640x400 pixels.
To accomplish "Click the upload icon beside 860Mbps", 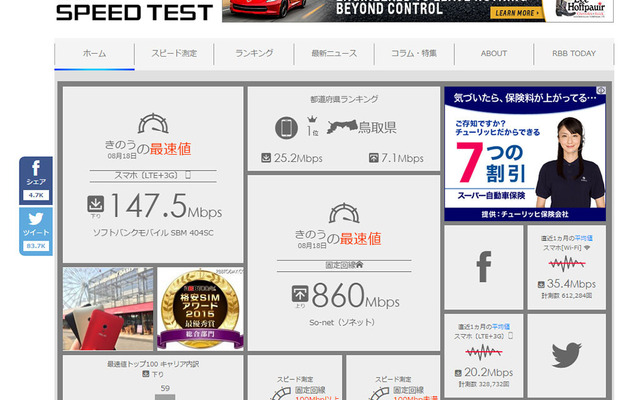I will click(x=300, y=294).
